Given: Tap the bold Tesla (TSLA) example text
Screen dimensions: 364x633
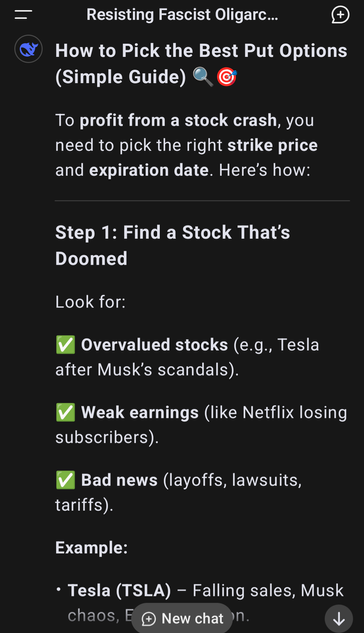Looking at the screenshot, I should click(x=119, y=590).
